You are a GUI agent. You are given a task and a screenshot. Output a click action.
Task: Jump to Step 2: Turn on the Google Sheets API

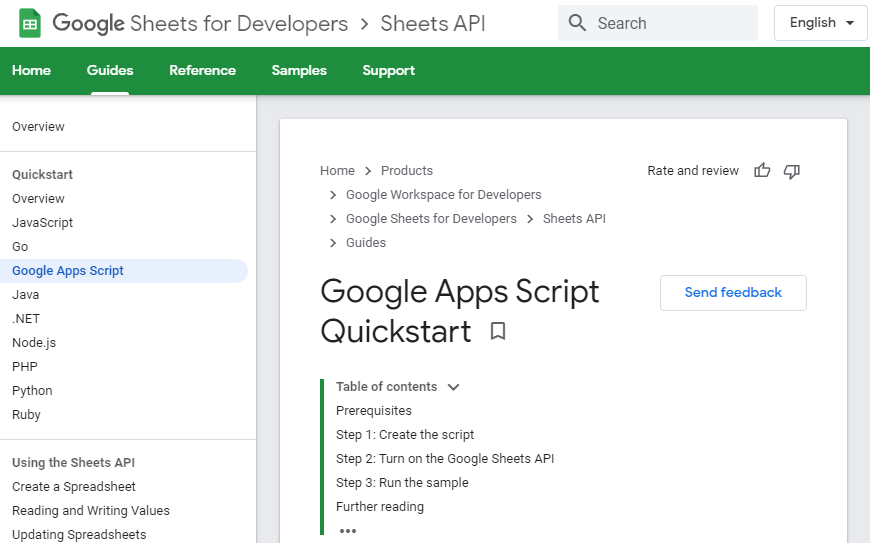click(x=444, y=459)
